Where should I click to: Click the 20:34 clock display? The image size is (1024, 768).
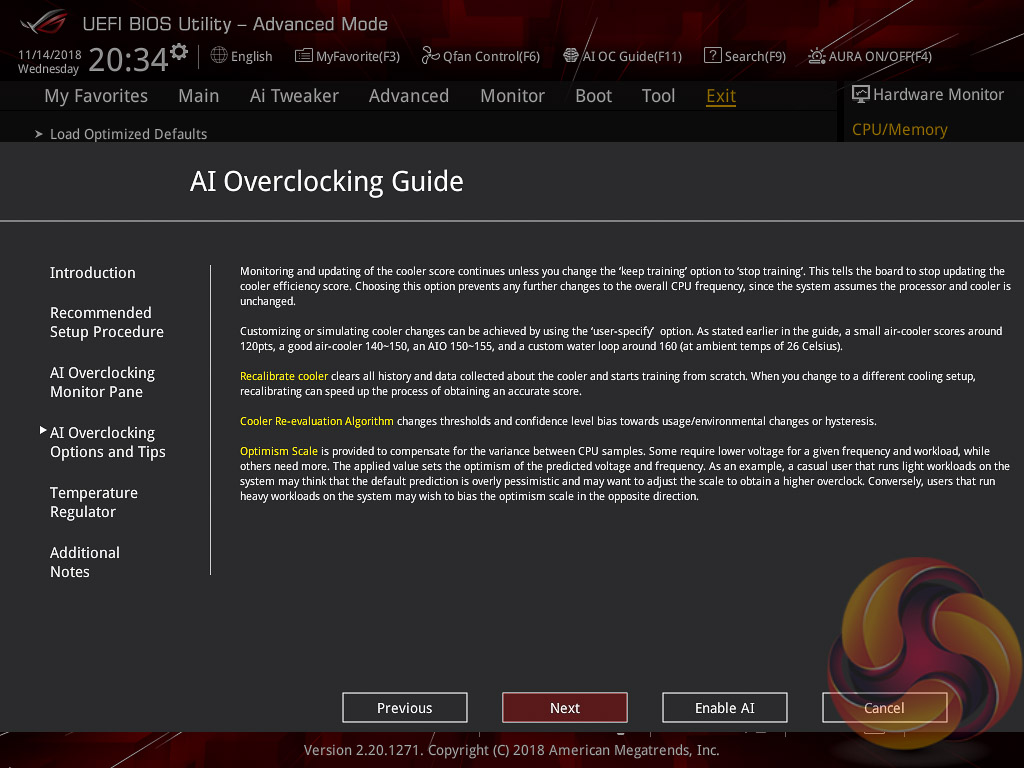pos(129,60)
